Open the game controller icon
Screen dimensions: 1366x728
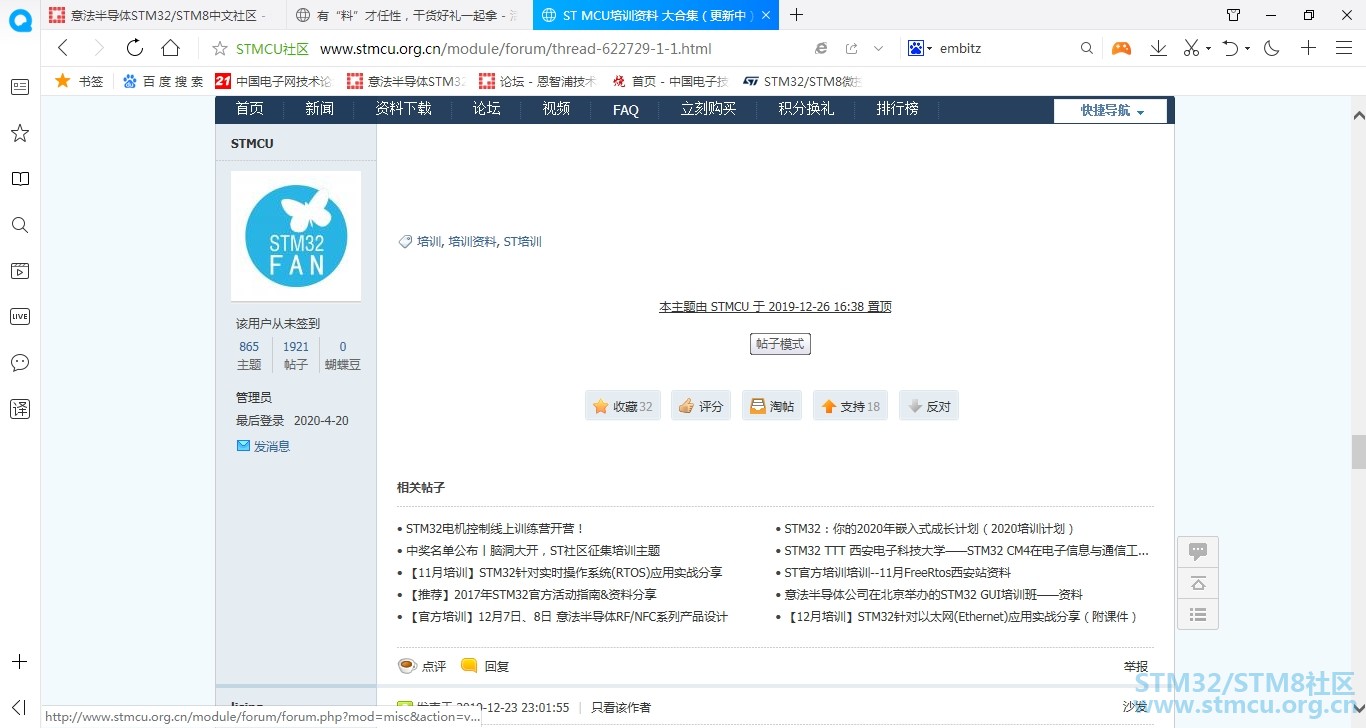(1121, 48)
